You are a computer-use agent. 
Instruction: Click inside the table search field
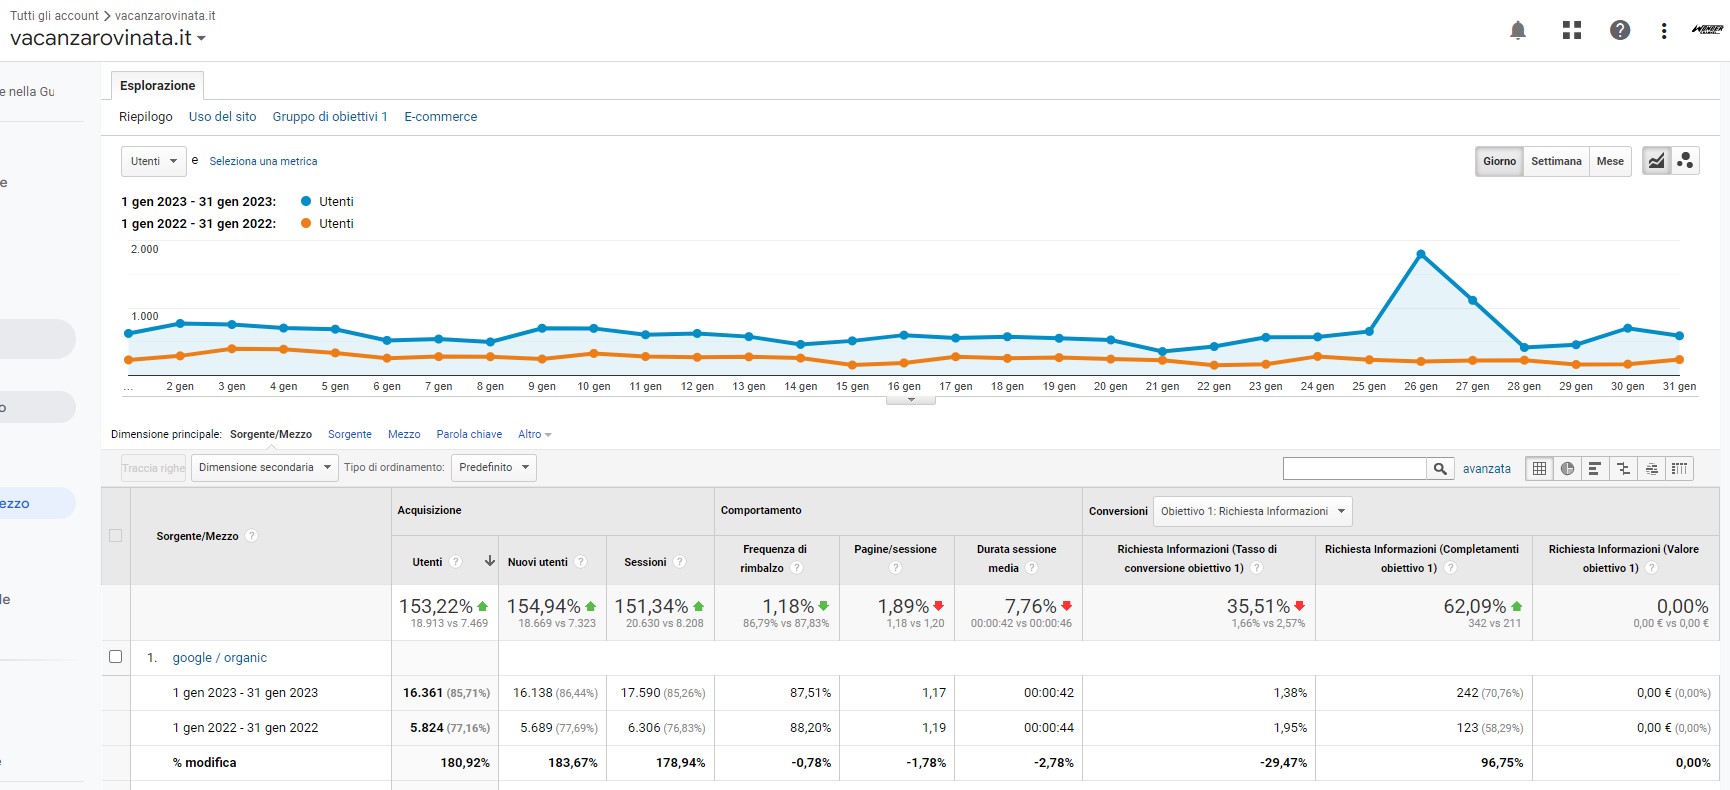(x=1354, y=468)
